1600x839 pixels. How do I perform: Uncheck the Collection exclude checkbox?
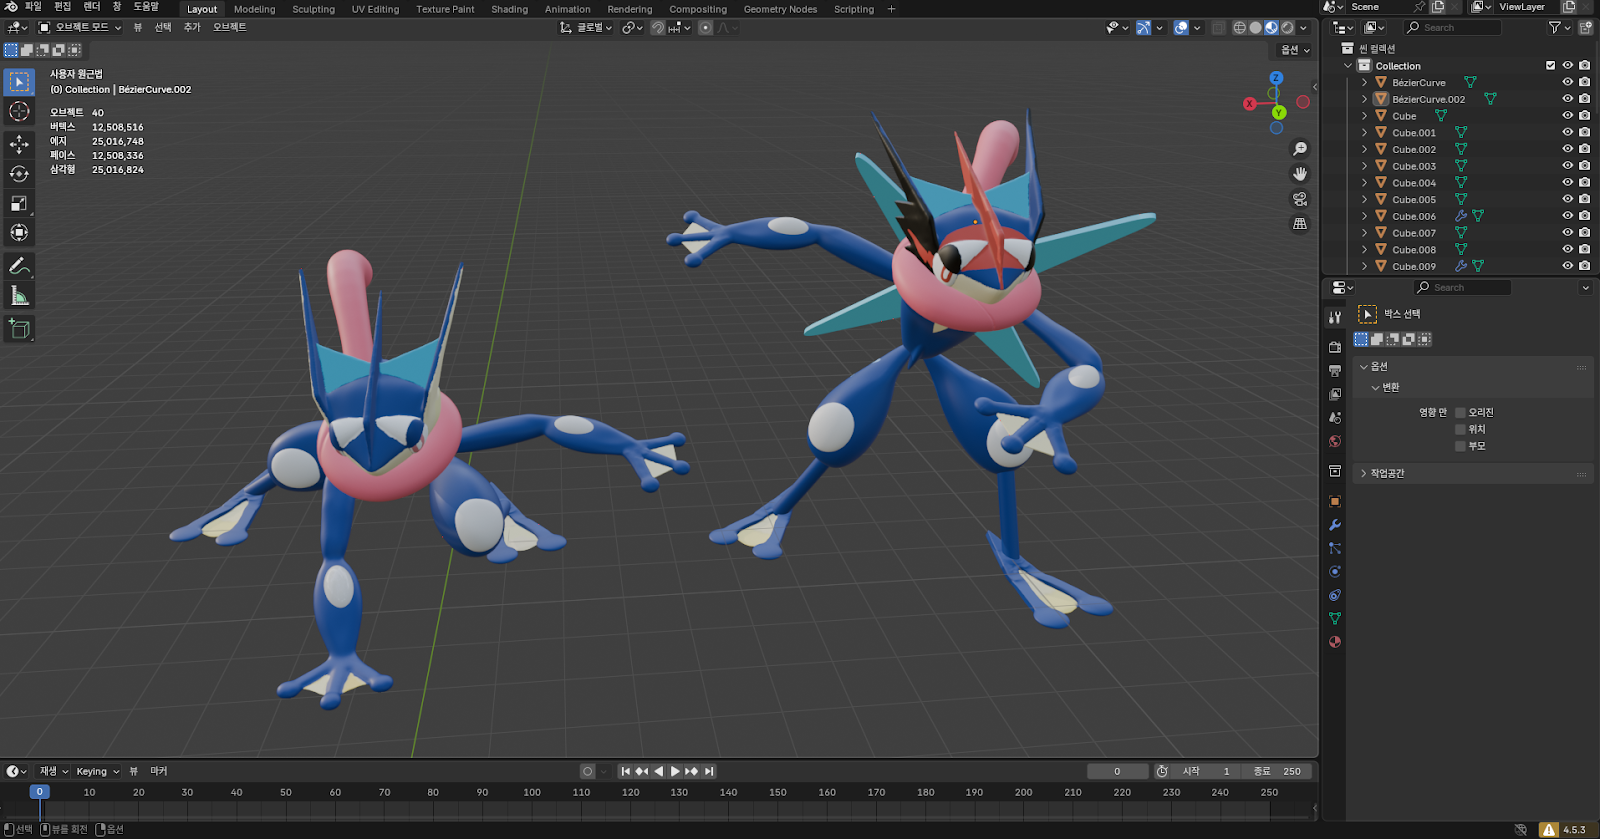1551,65
